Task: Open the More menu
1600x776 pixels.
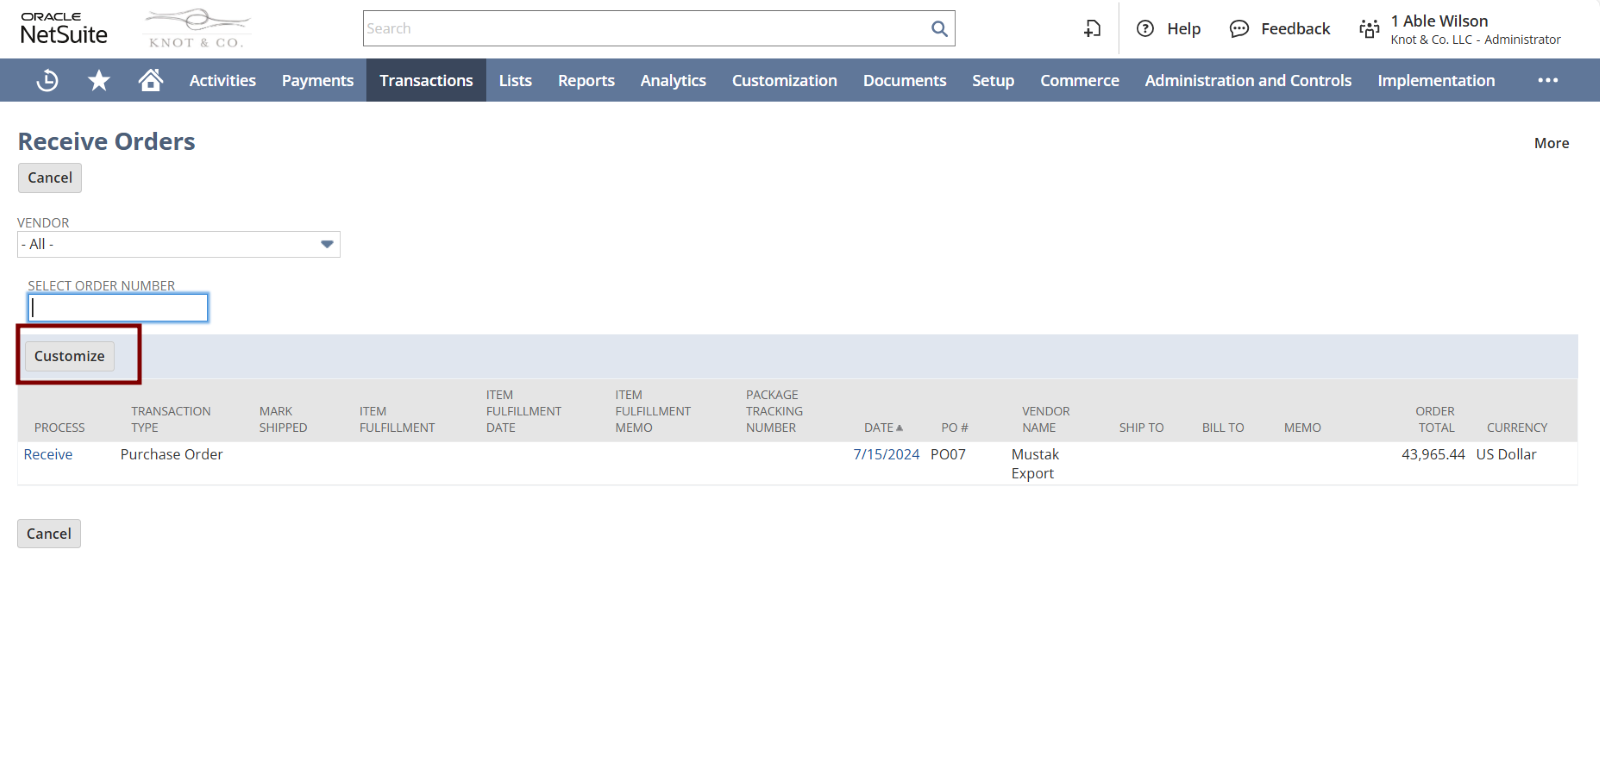Action: tap(1551, 143)
